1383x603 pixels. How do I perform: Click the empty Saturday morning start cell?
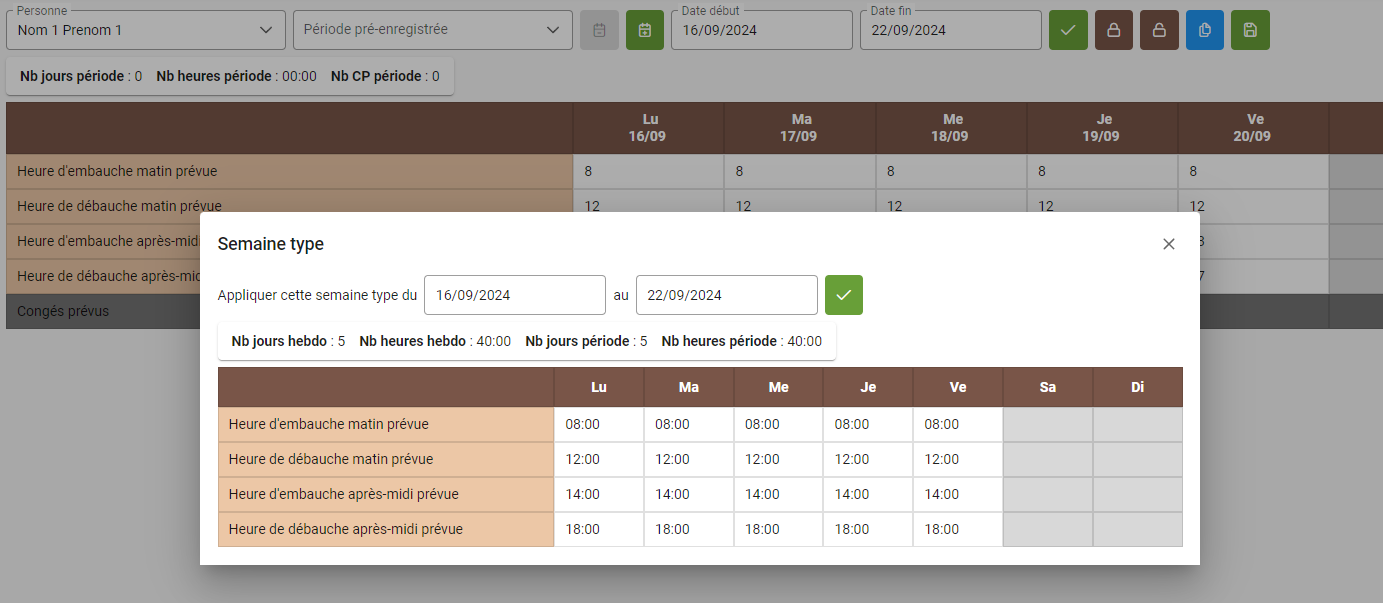click(x=1047, y=424)
